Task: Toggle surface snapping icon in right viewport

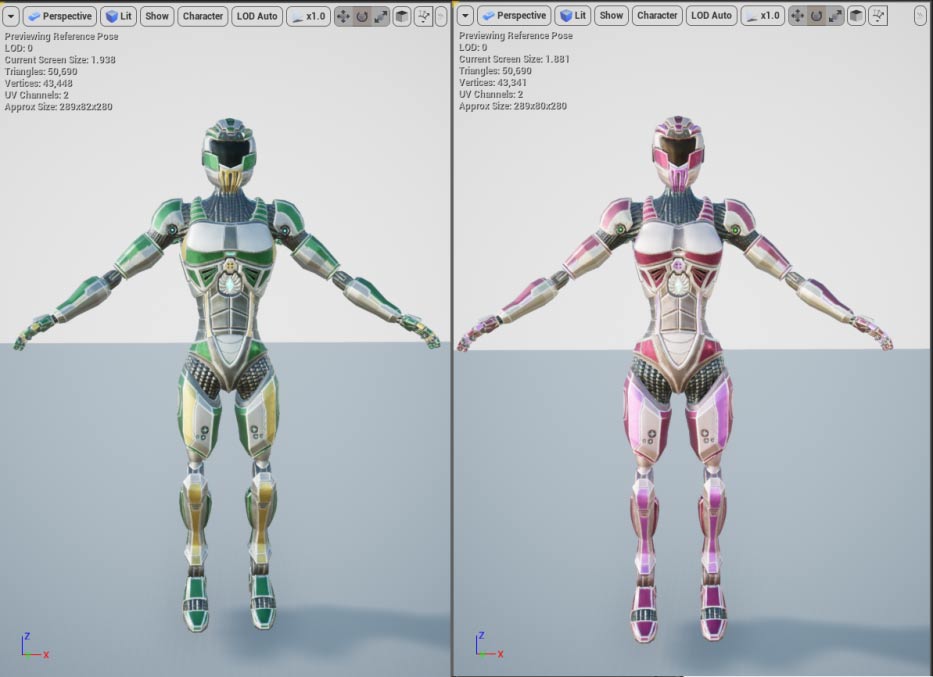Action: (878, 16)
